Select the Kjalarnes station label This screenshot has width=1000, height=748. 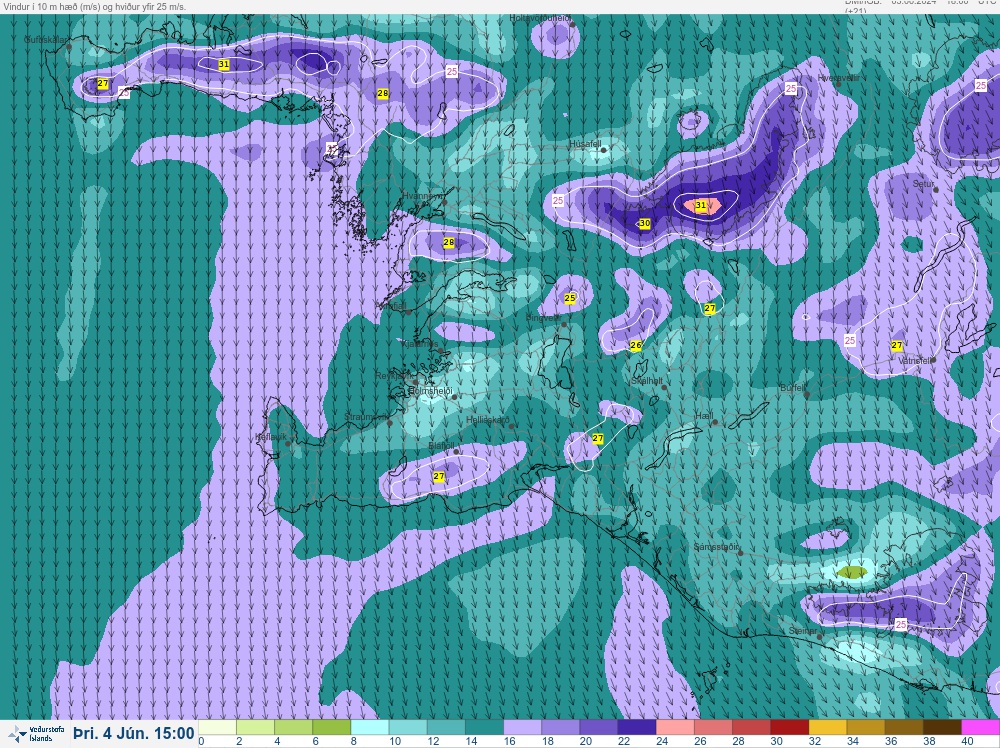pyautogui.click(x=420, y=344)
